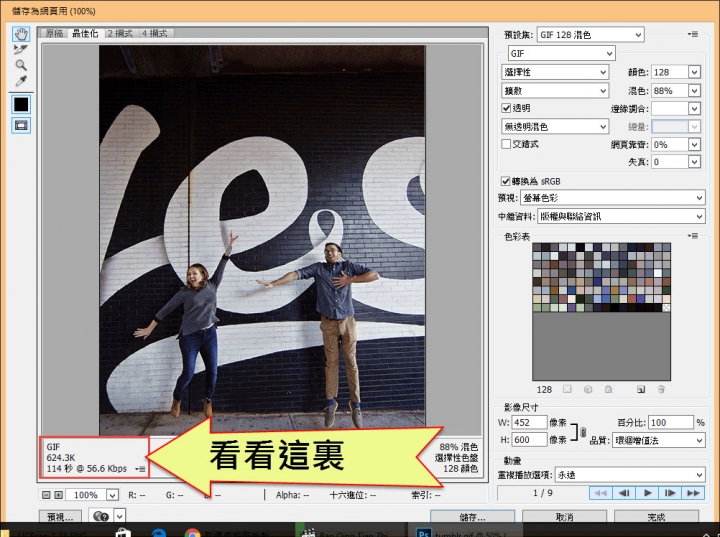Open the 網頁靠齊 0% dropdown arrow
This screenshot has height=537, width=720.
pyautogui.click(x=694, y=145)
